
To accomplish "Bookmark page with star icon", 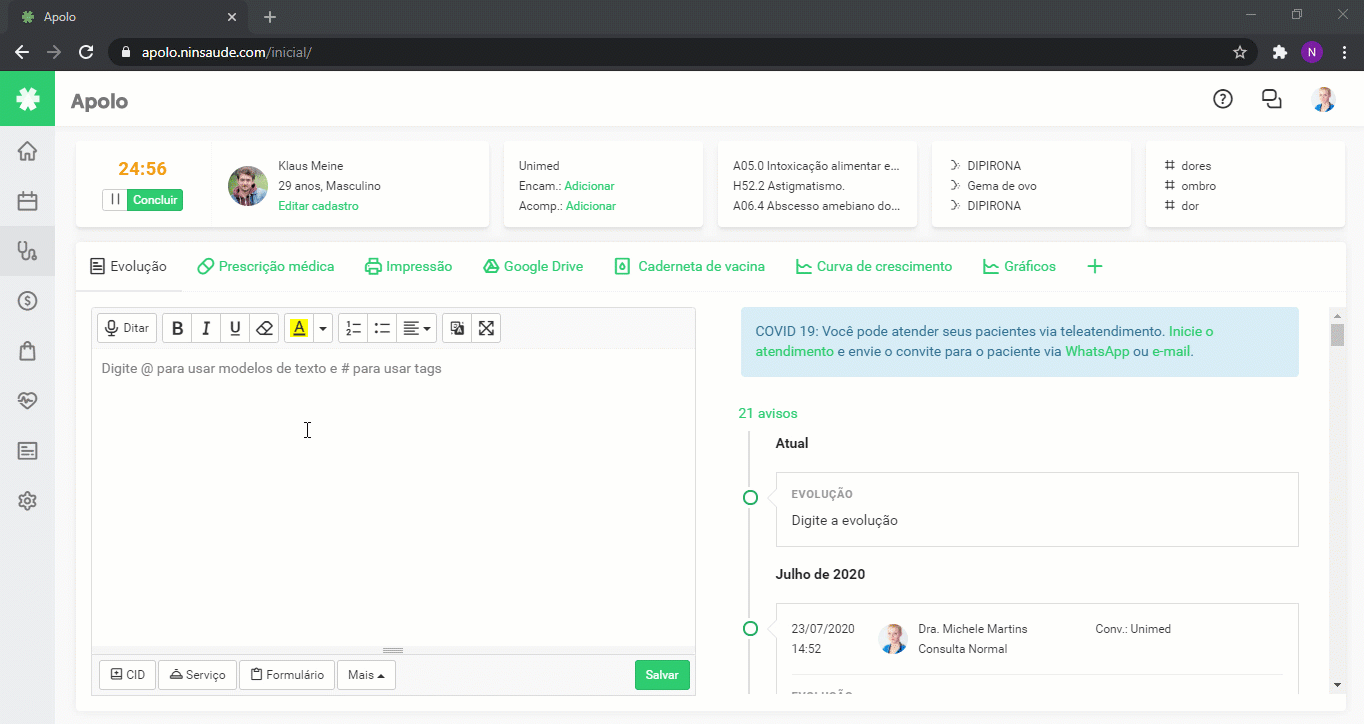I will pos(1240,52).
